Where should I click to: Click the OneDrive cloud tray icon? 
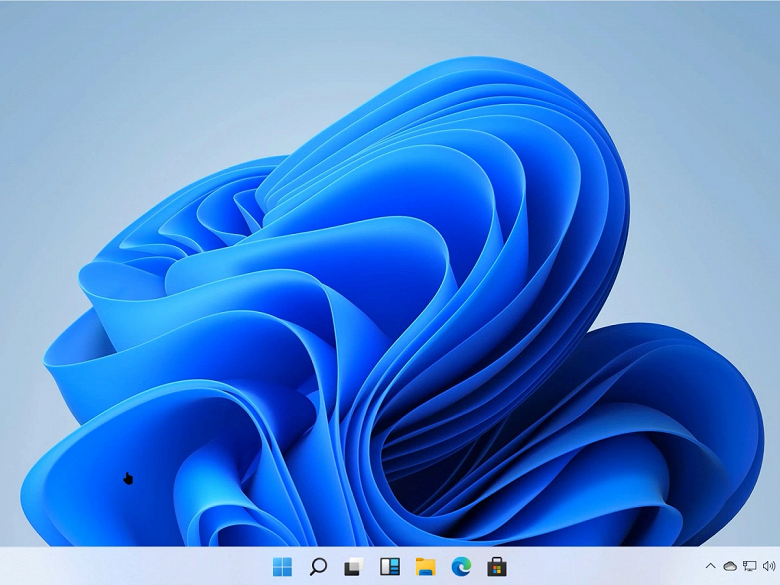730,567
